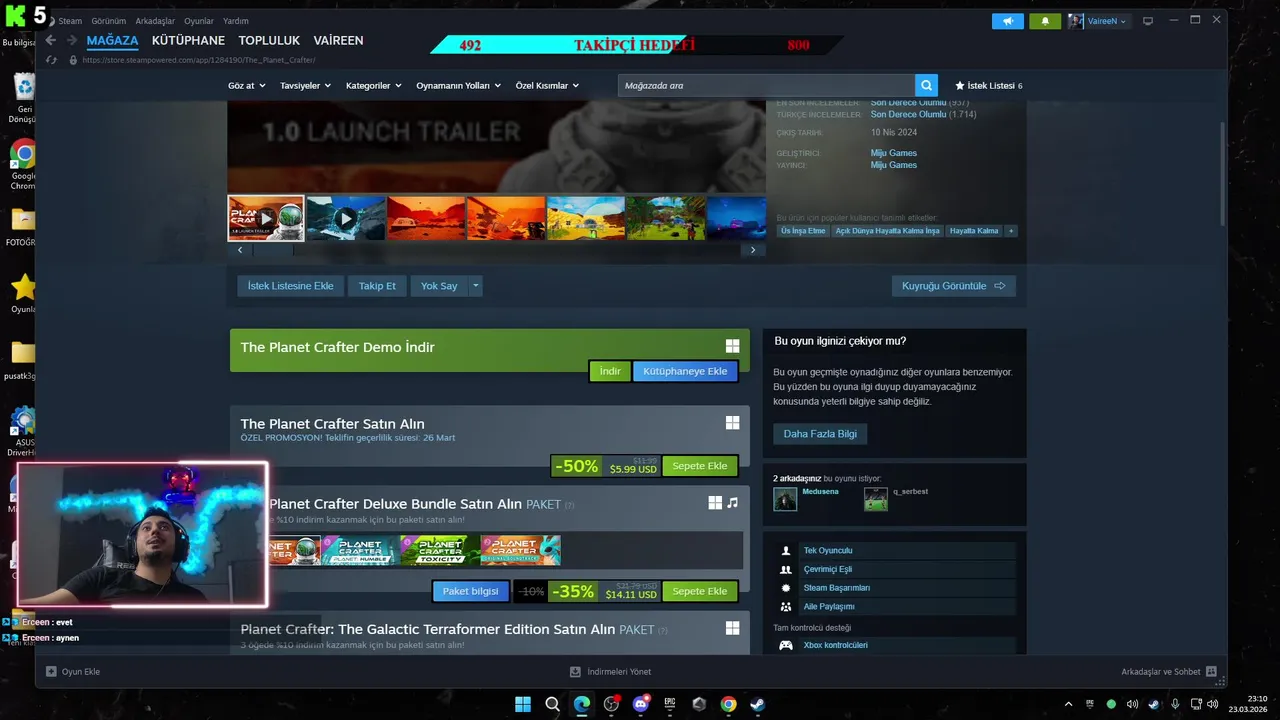
Task: Click the left arrow of the thumbnail strip
Action: tap(240, 250)
